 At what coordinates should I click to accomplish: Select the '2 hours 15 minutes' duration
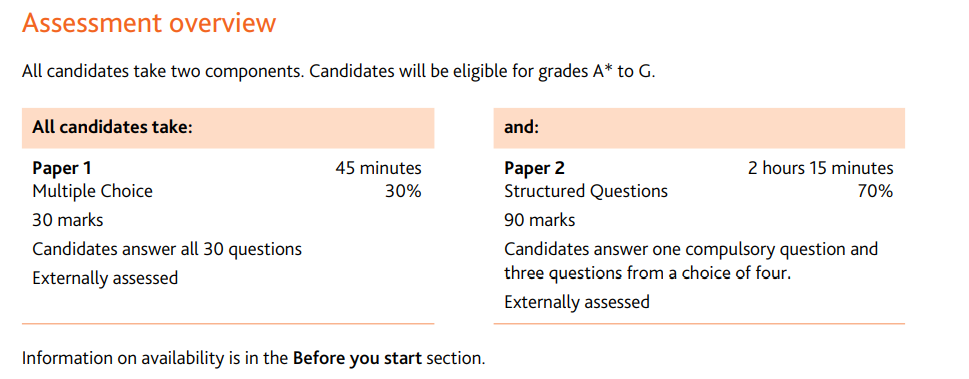[820, 168]
